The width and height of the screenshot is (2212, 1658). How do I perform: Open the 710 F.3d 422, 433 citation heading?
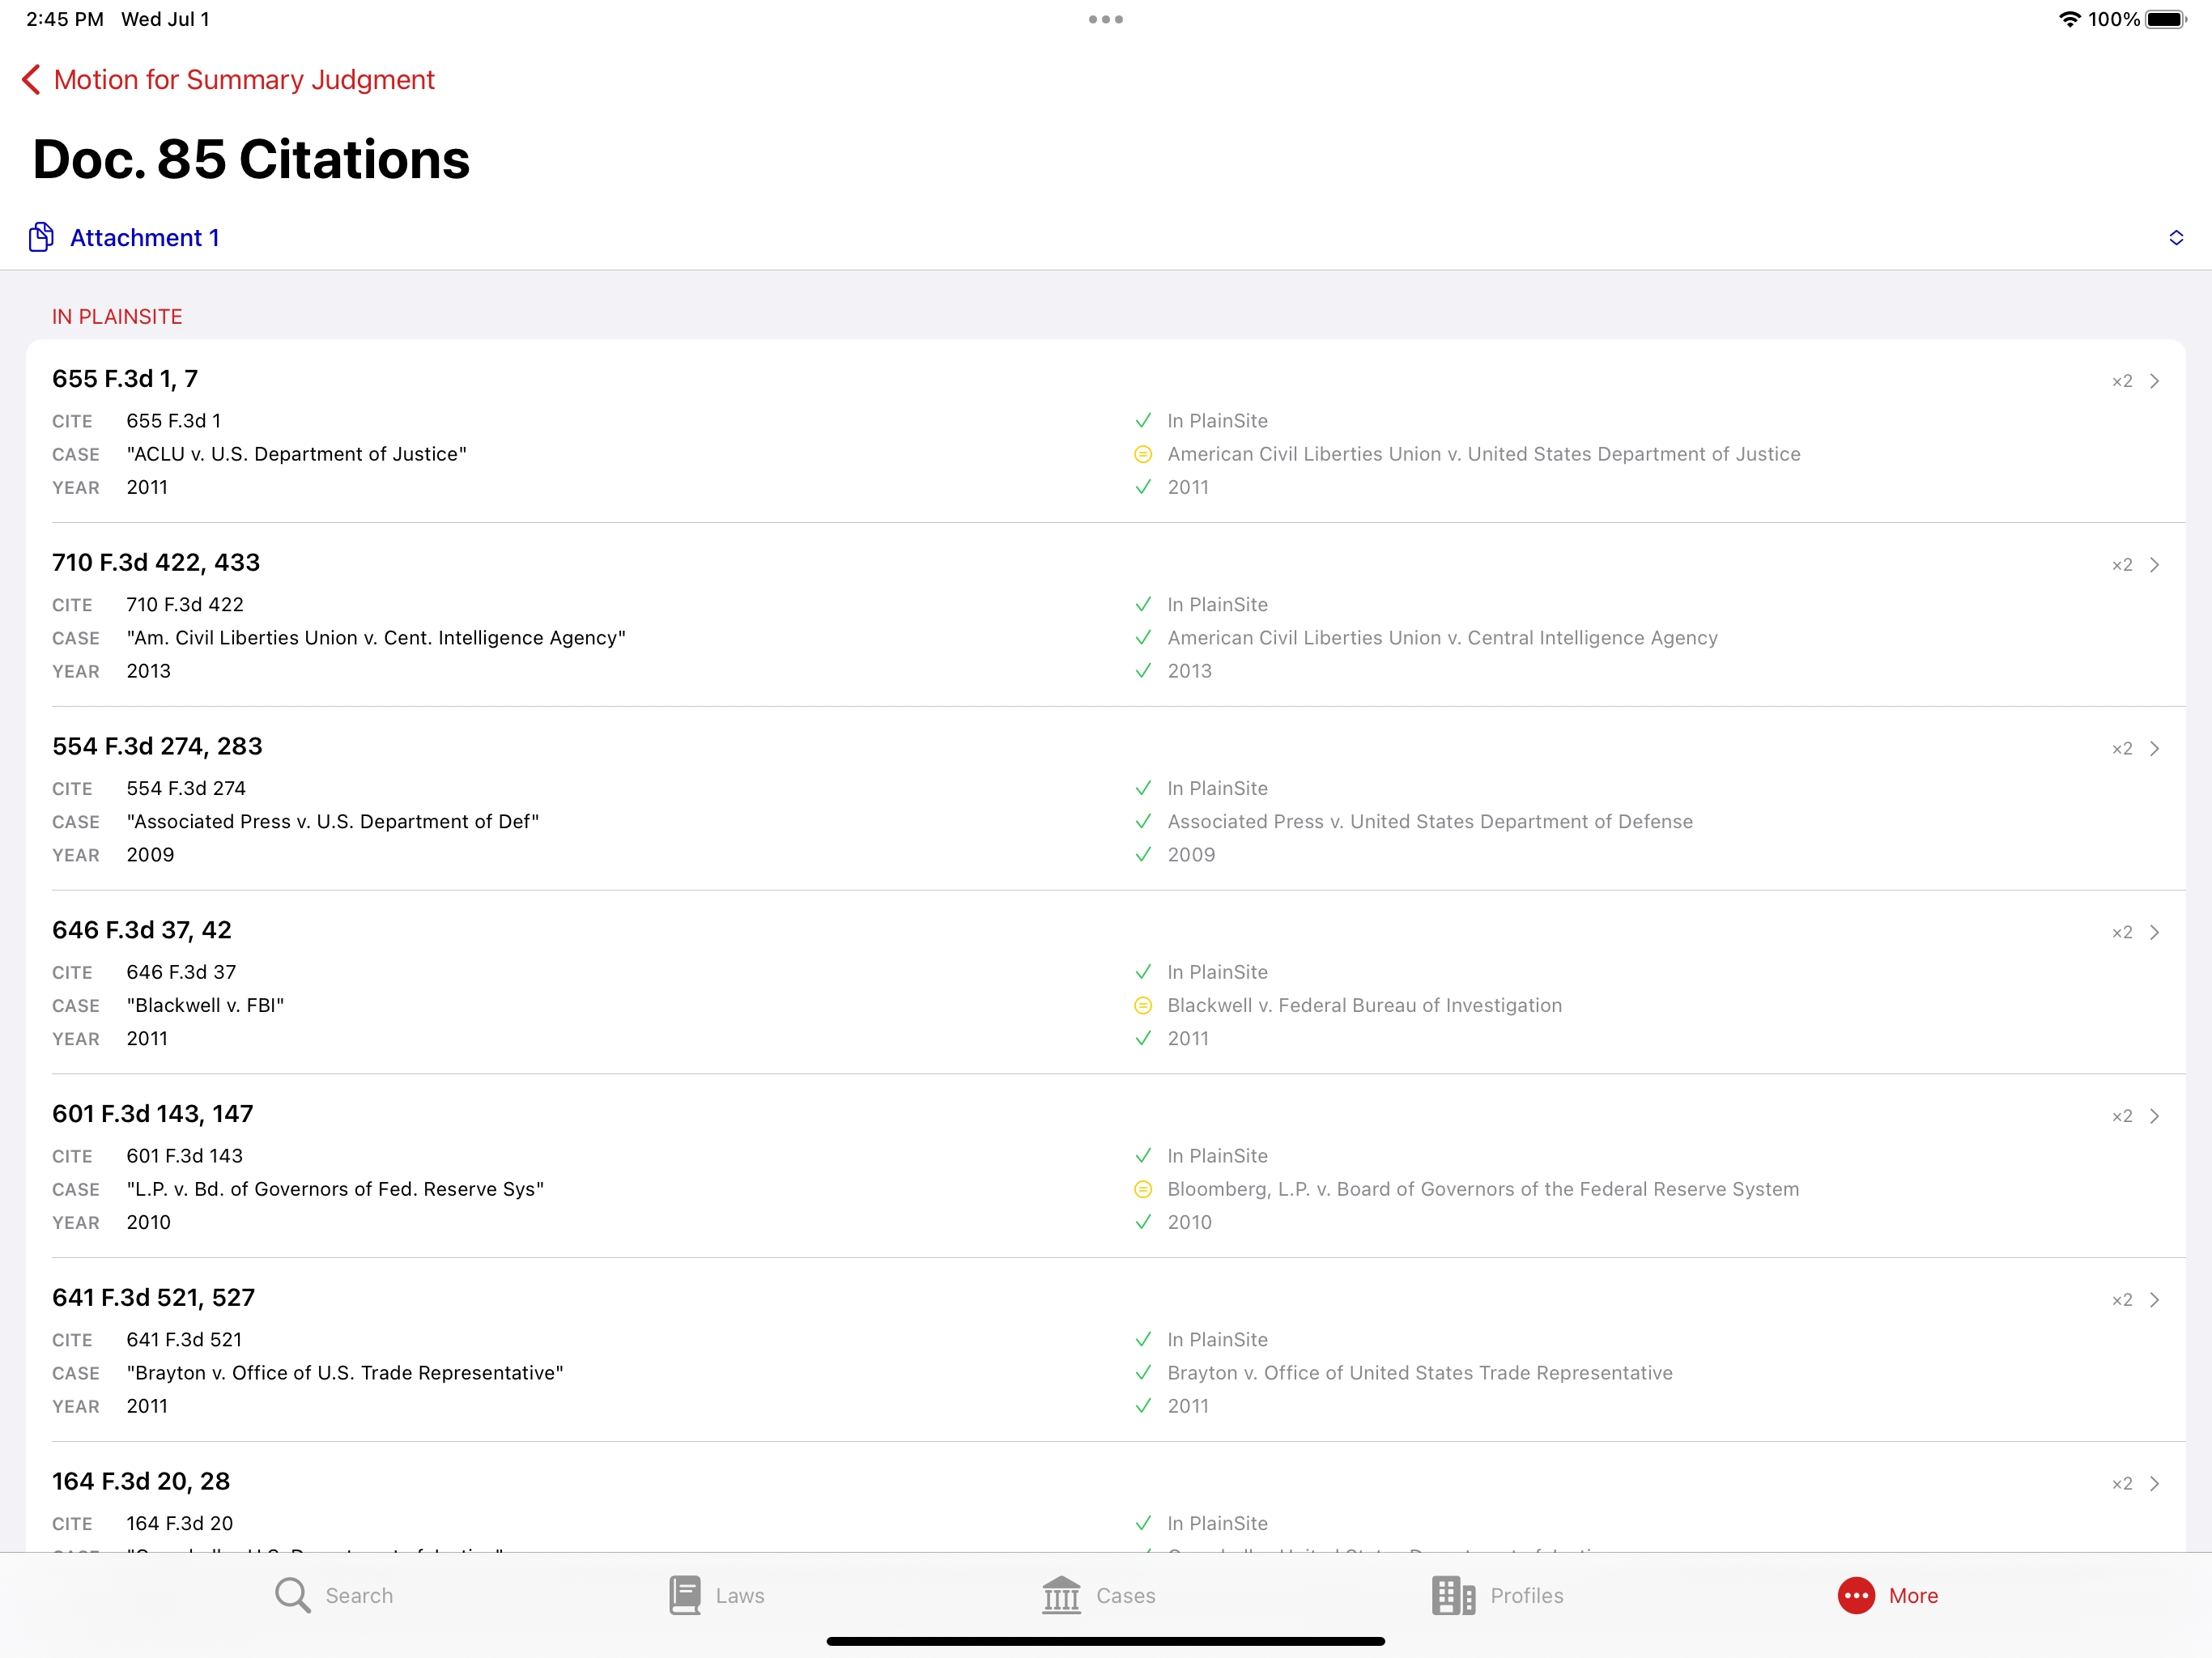click(156, 563)
